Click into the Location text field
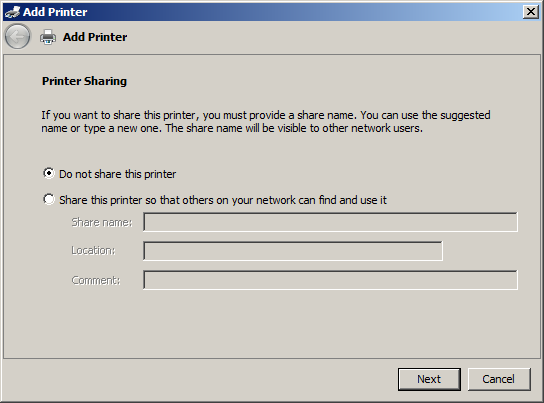544x403 pixels. [293, 251]
